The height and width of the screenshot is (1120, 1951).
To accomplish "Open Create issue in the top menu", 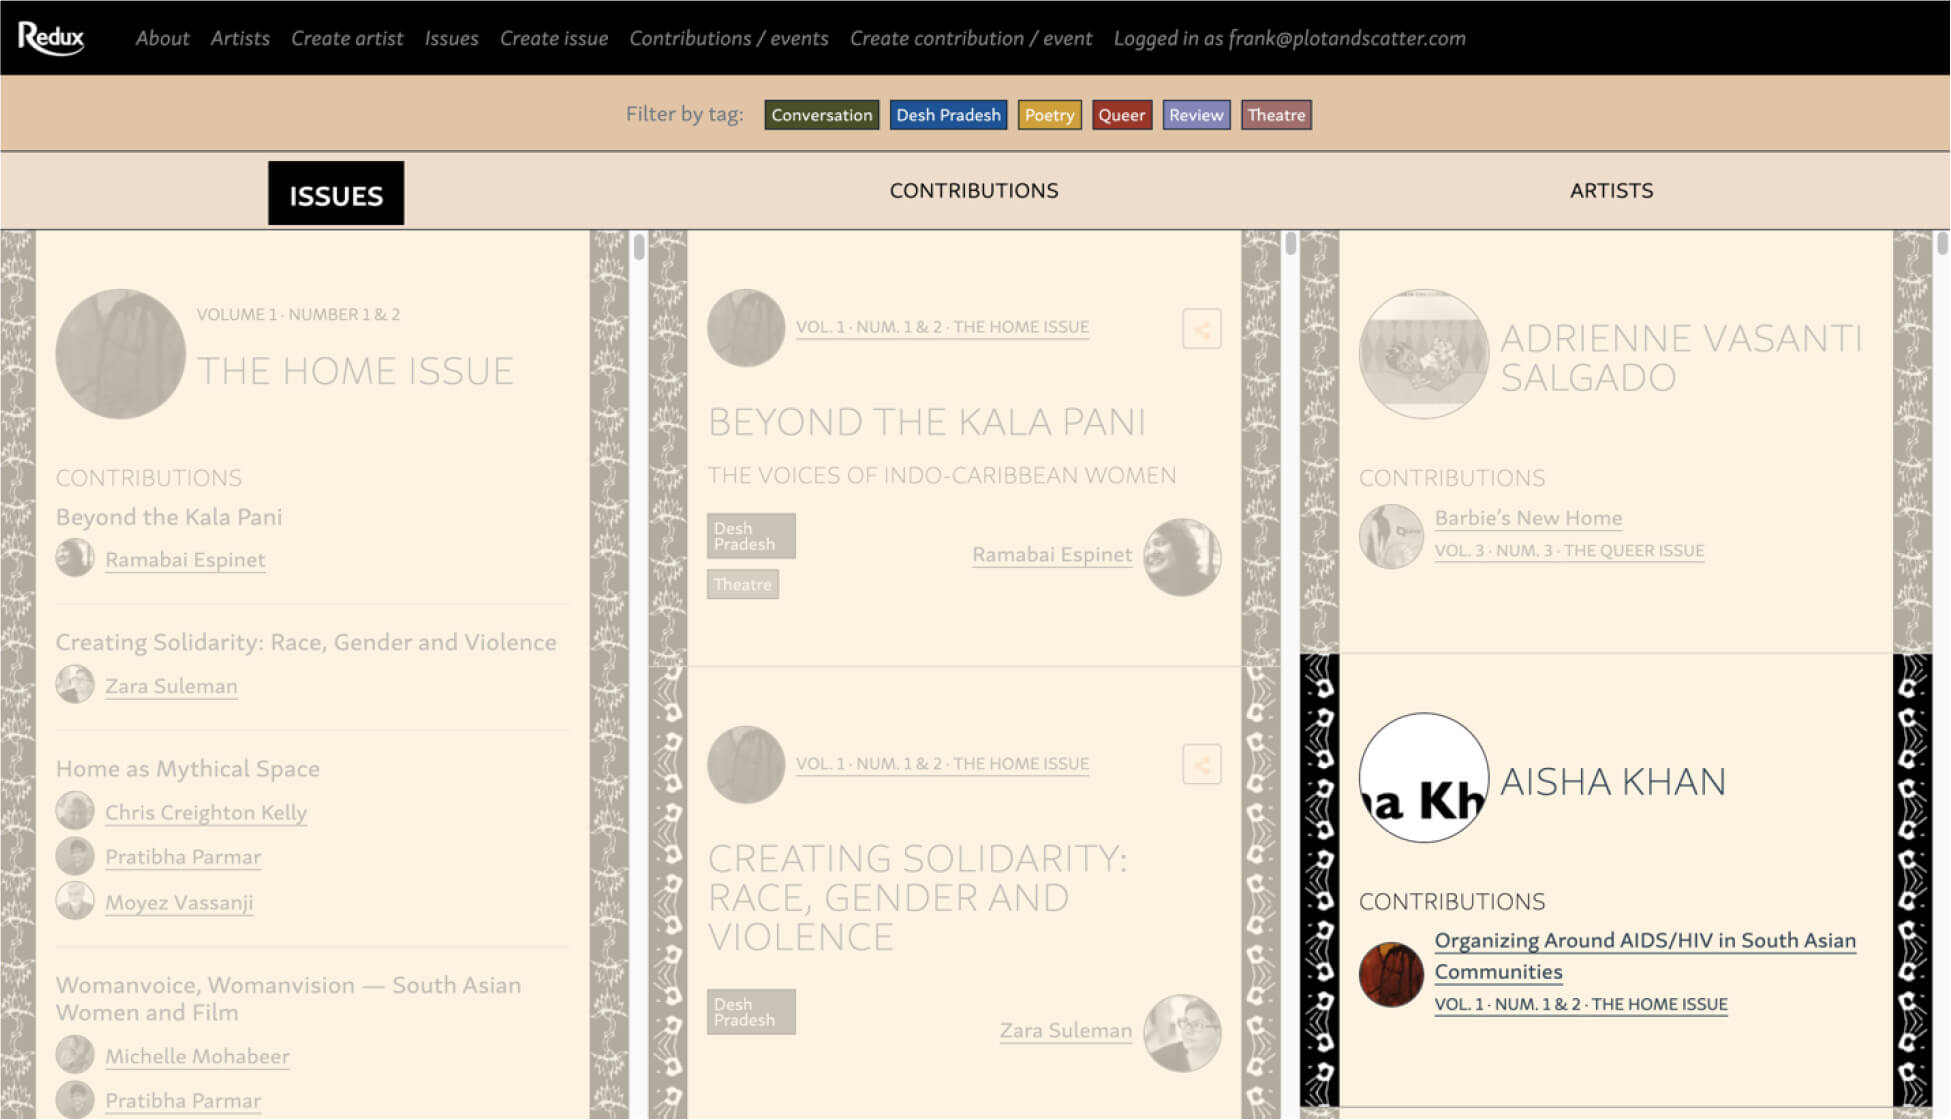I will tap(553, 38).
